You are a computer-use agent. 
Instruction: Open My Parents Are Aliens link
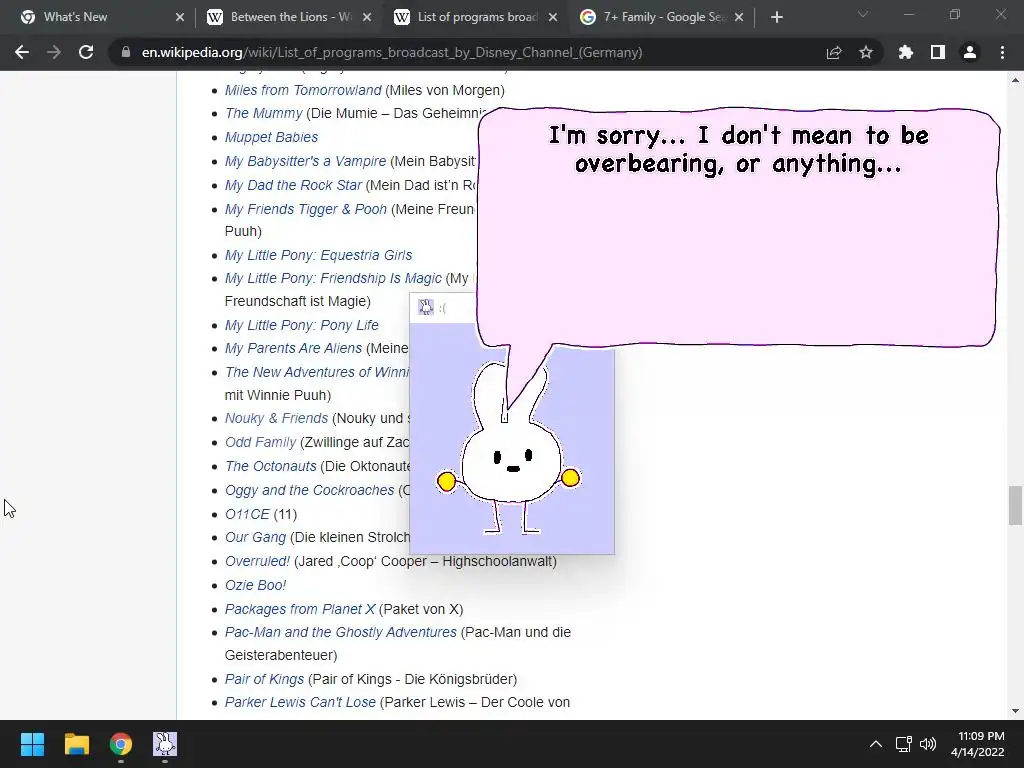click(293, 348)
